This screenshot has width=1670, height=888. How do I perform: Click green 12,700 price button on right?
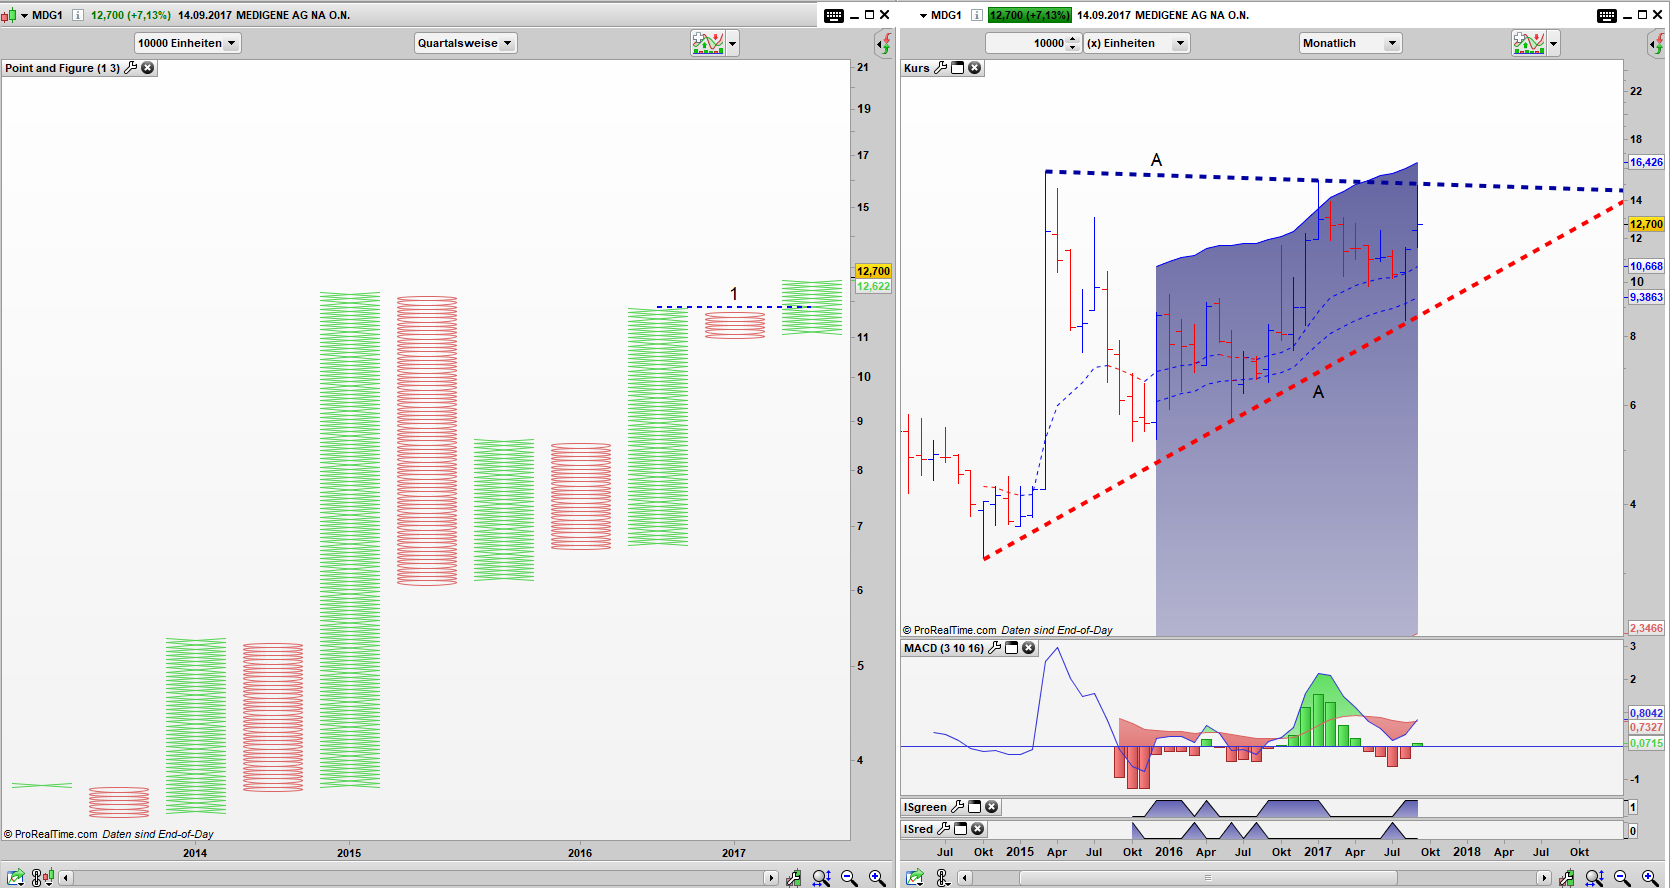coord(1029,15)
